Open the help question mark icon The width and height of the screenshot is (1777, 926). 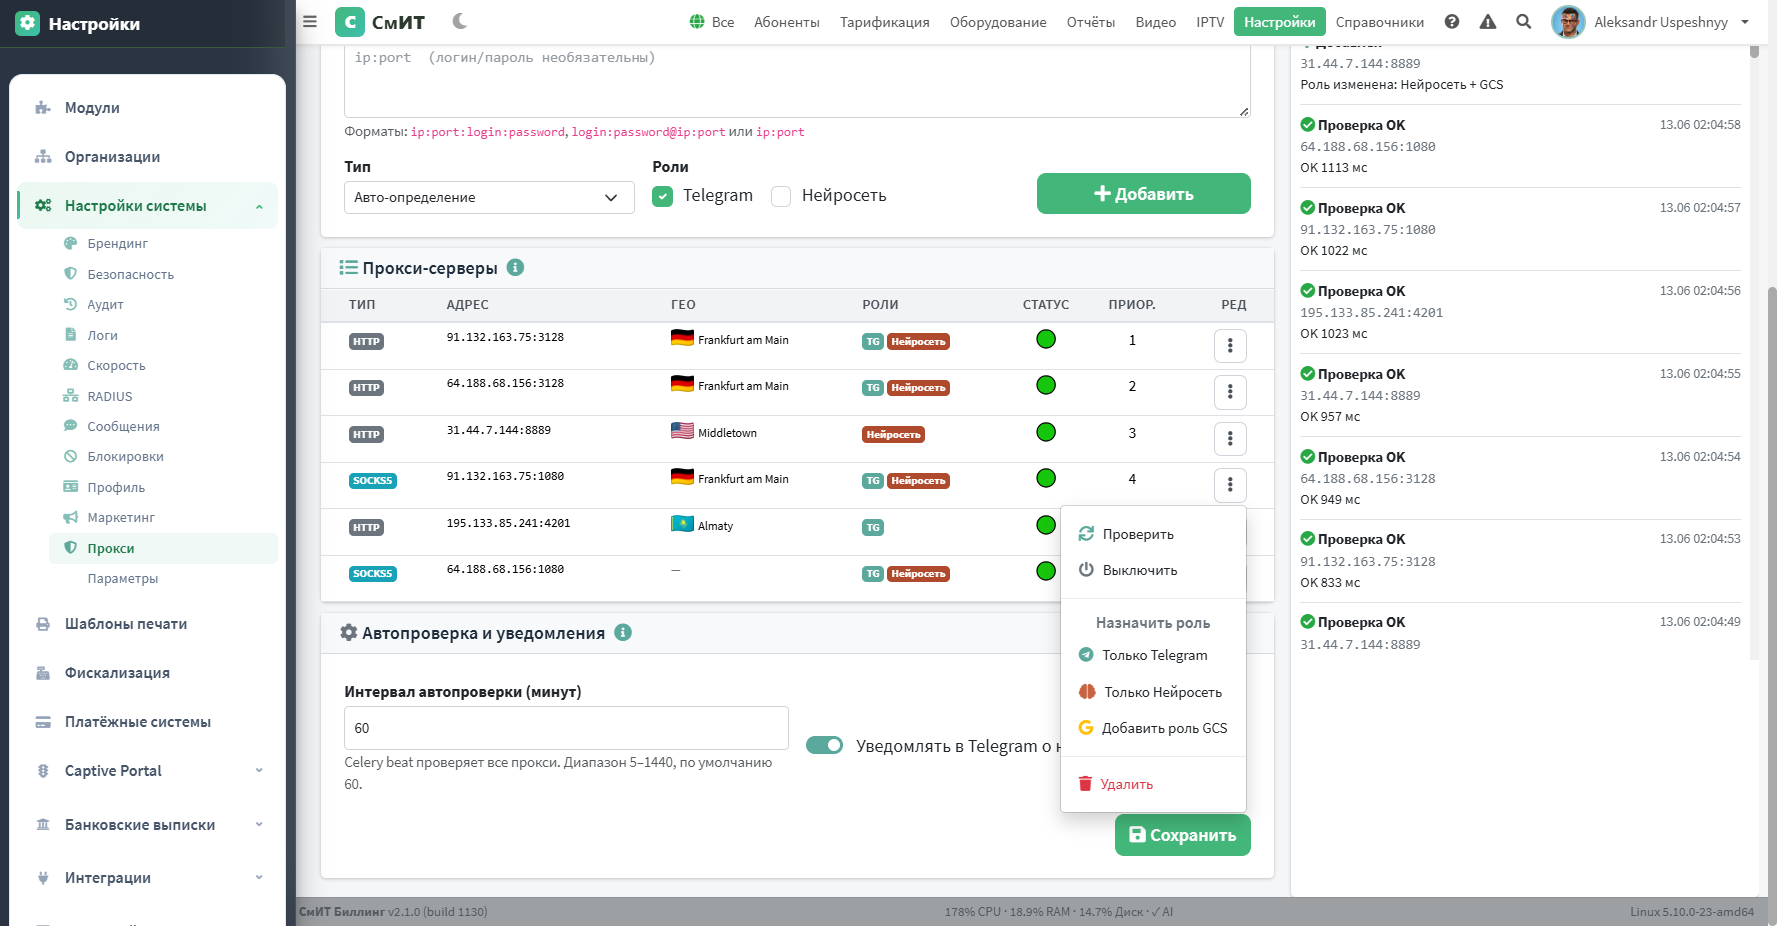(x=1452, y=21)
